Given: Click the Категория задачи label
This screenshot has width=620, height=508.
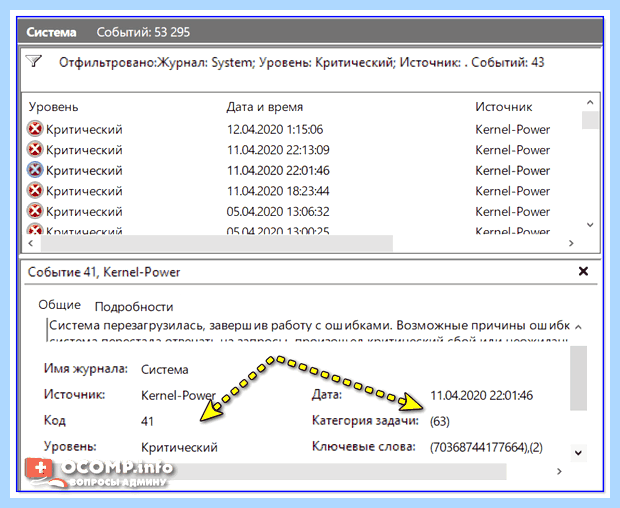Looking at the screenshot, I should (x=365, y=420).
